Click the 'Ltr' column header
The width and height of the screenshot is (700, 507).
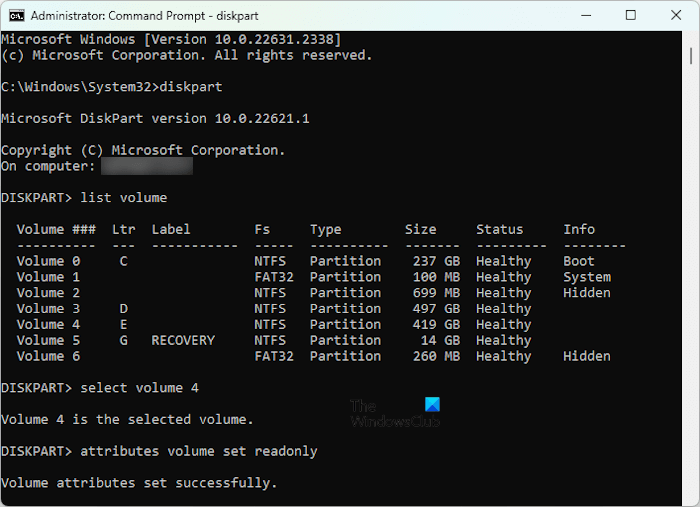pyautogui.click(x=124, y=229)
